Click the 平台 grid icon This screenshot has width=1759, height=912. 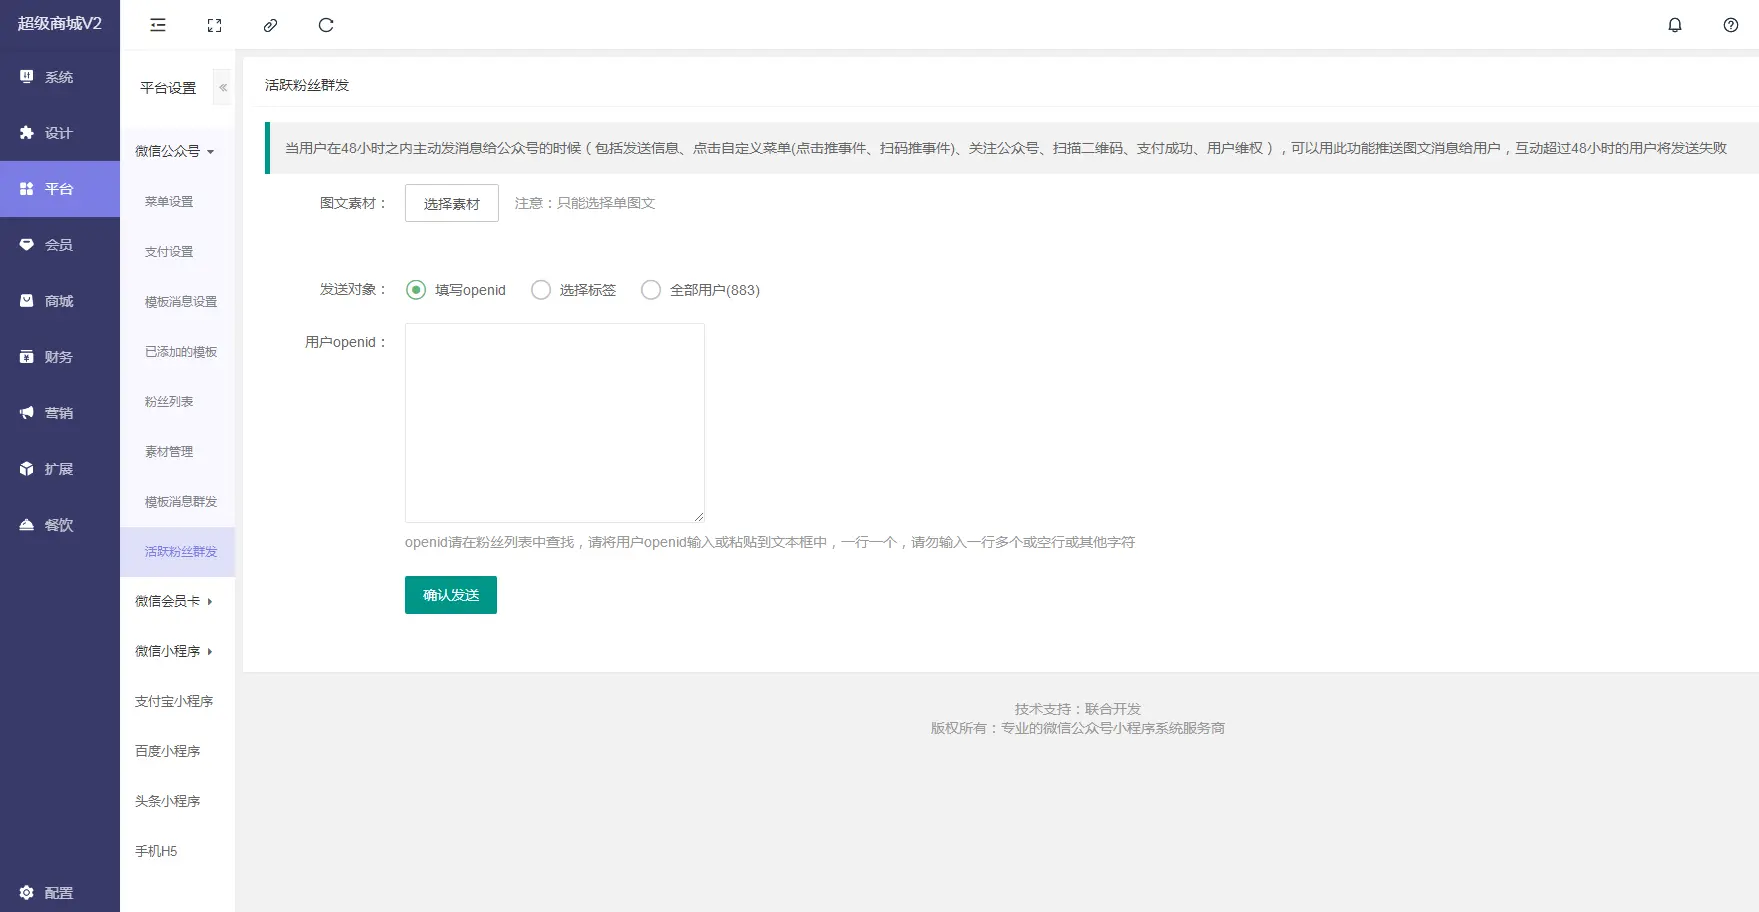pyautogui.click(x=27, y=189)
